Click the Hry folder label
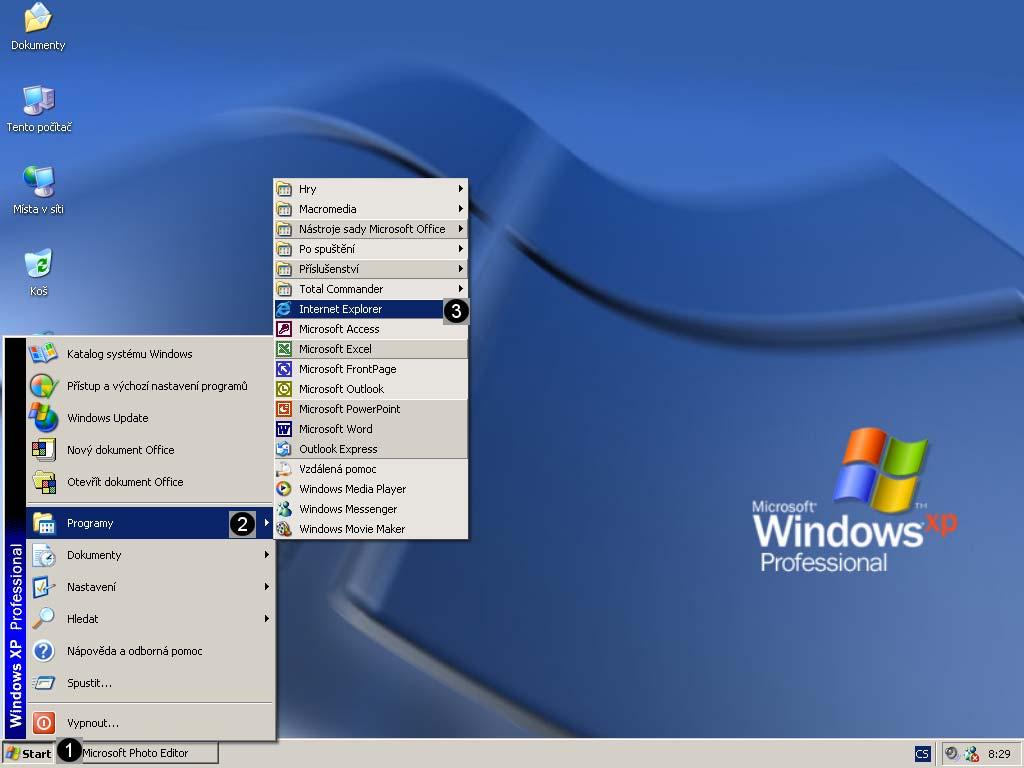 coord(308,189)
